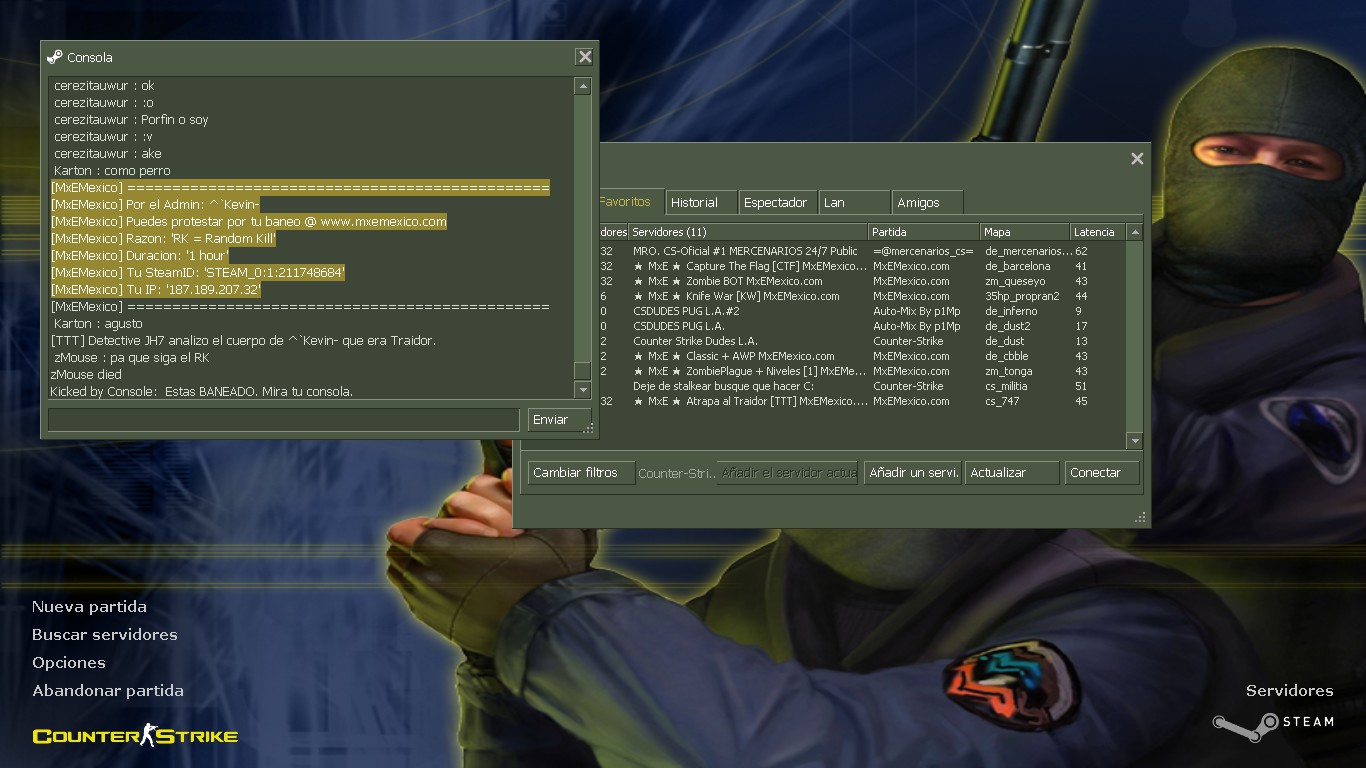The width and height of the screenshot is (1366, 768).
Task: Click Servidores label at bottom right
Action: click(1289, 690)
